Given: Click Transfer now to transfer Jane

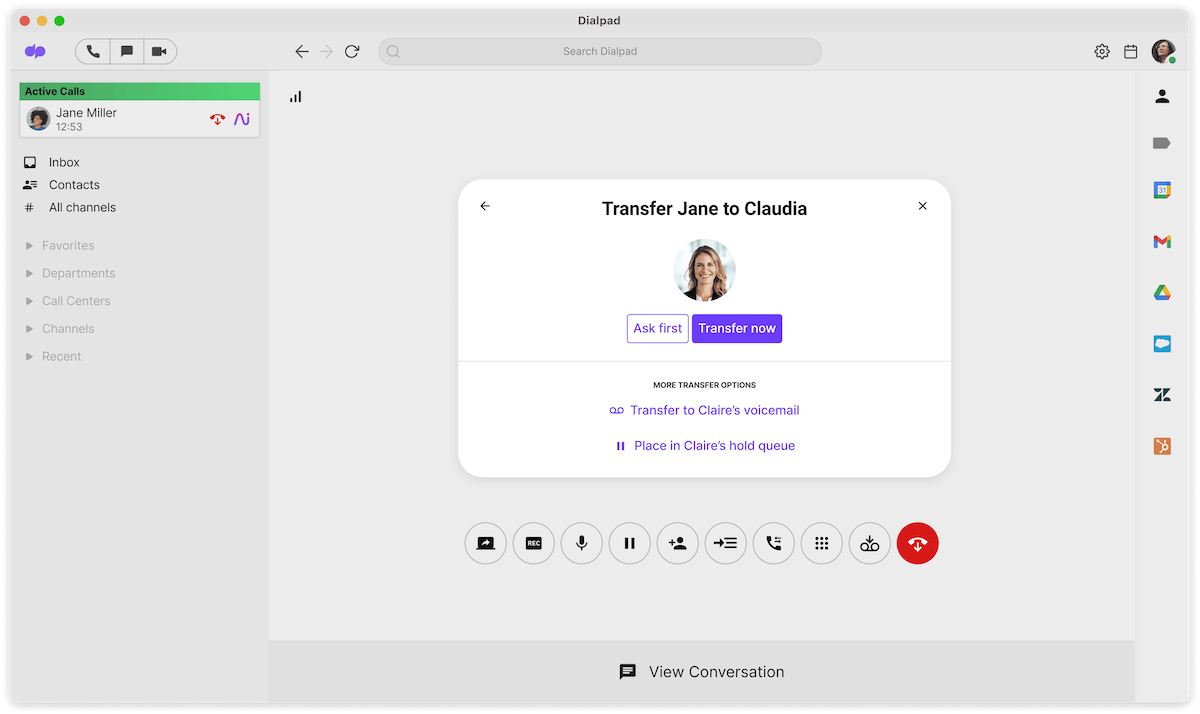Looking at the screenshot, I should click(737, 328).
